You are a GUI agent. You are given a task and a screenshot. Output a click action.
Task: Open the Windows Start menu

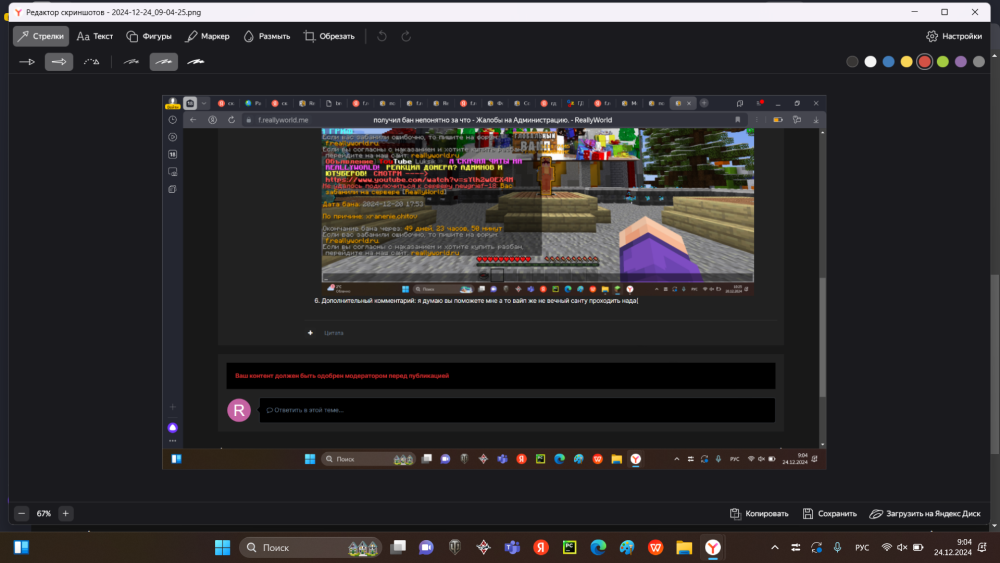222,548
